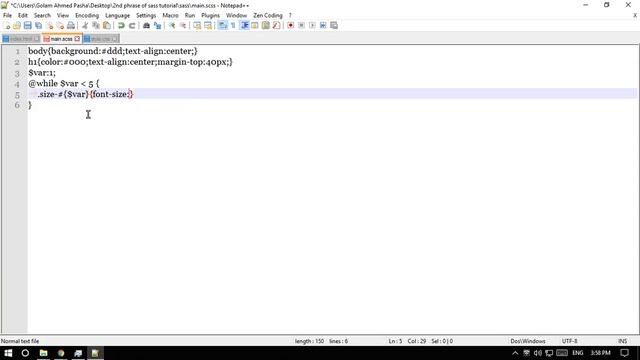Open the Encoding menu

[x=87, y=16]
